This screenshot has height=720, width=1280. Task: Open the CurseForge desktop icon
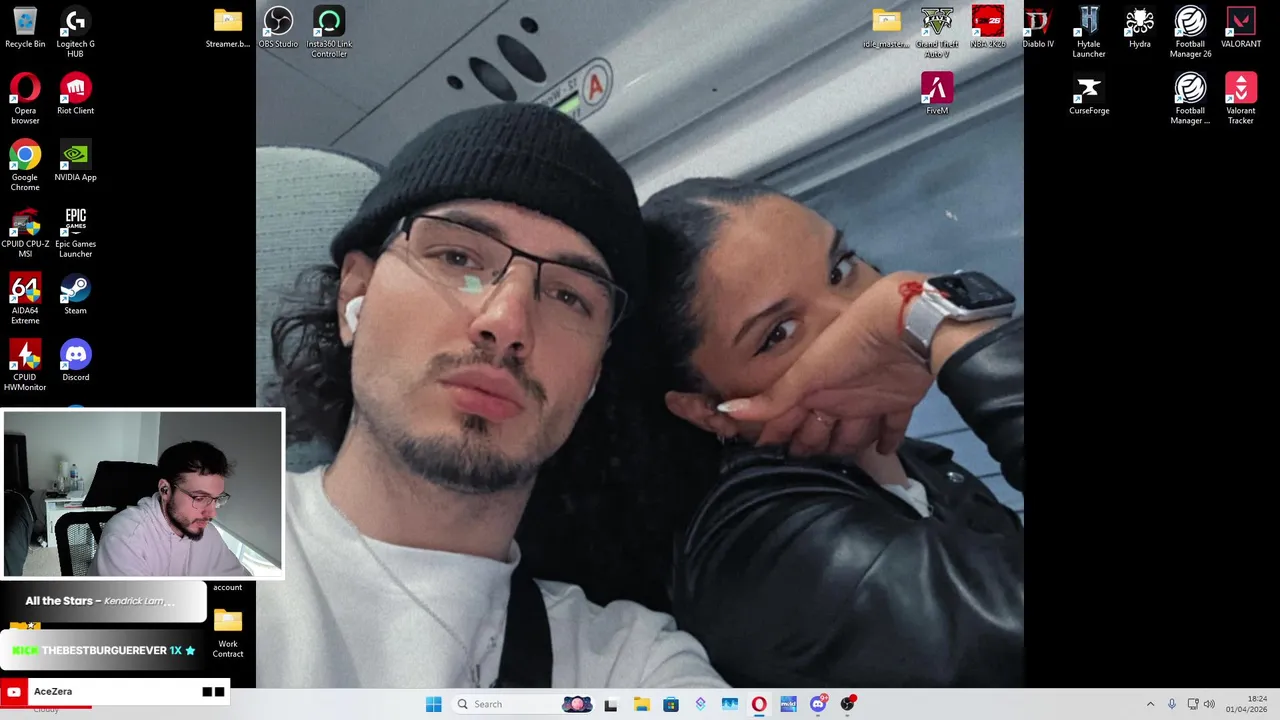click(x=1089, y=94)
